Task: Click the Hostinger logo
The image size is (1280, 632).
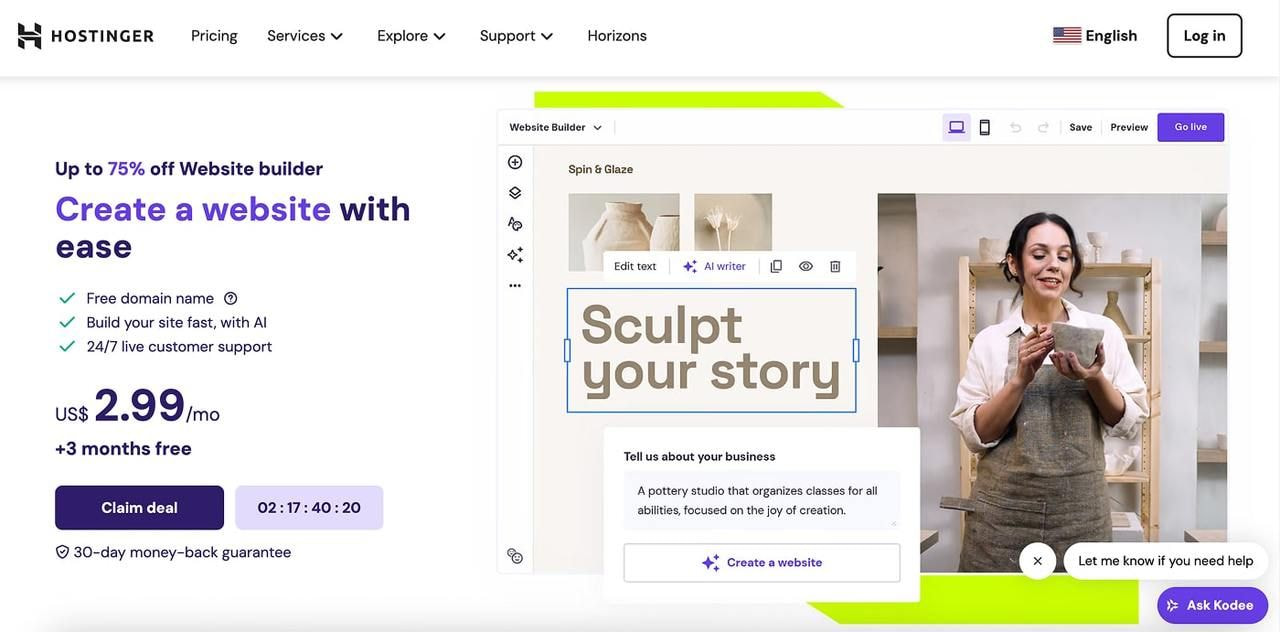Action: (x=86, y=36)
